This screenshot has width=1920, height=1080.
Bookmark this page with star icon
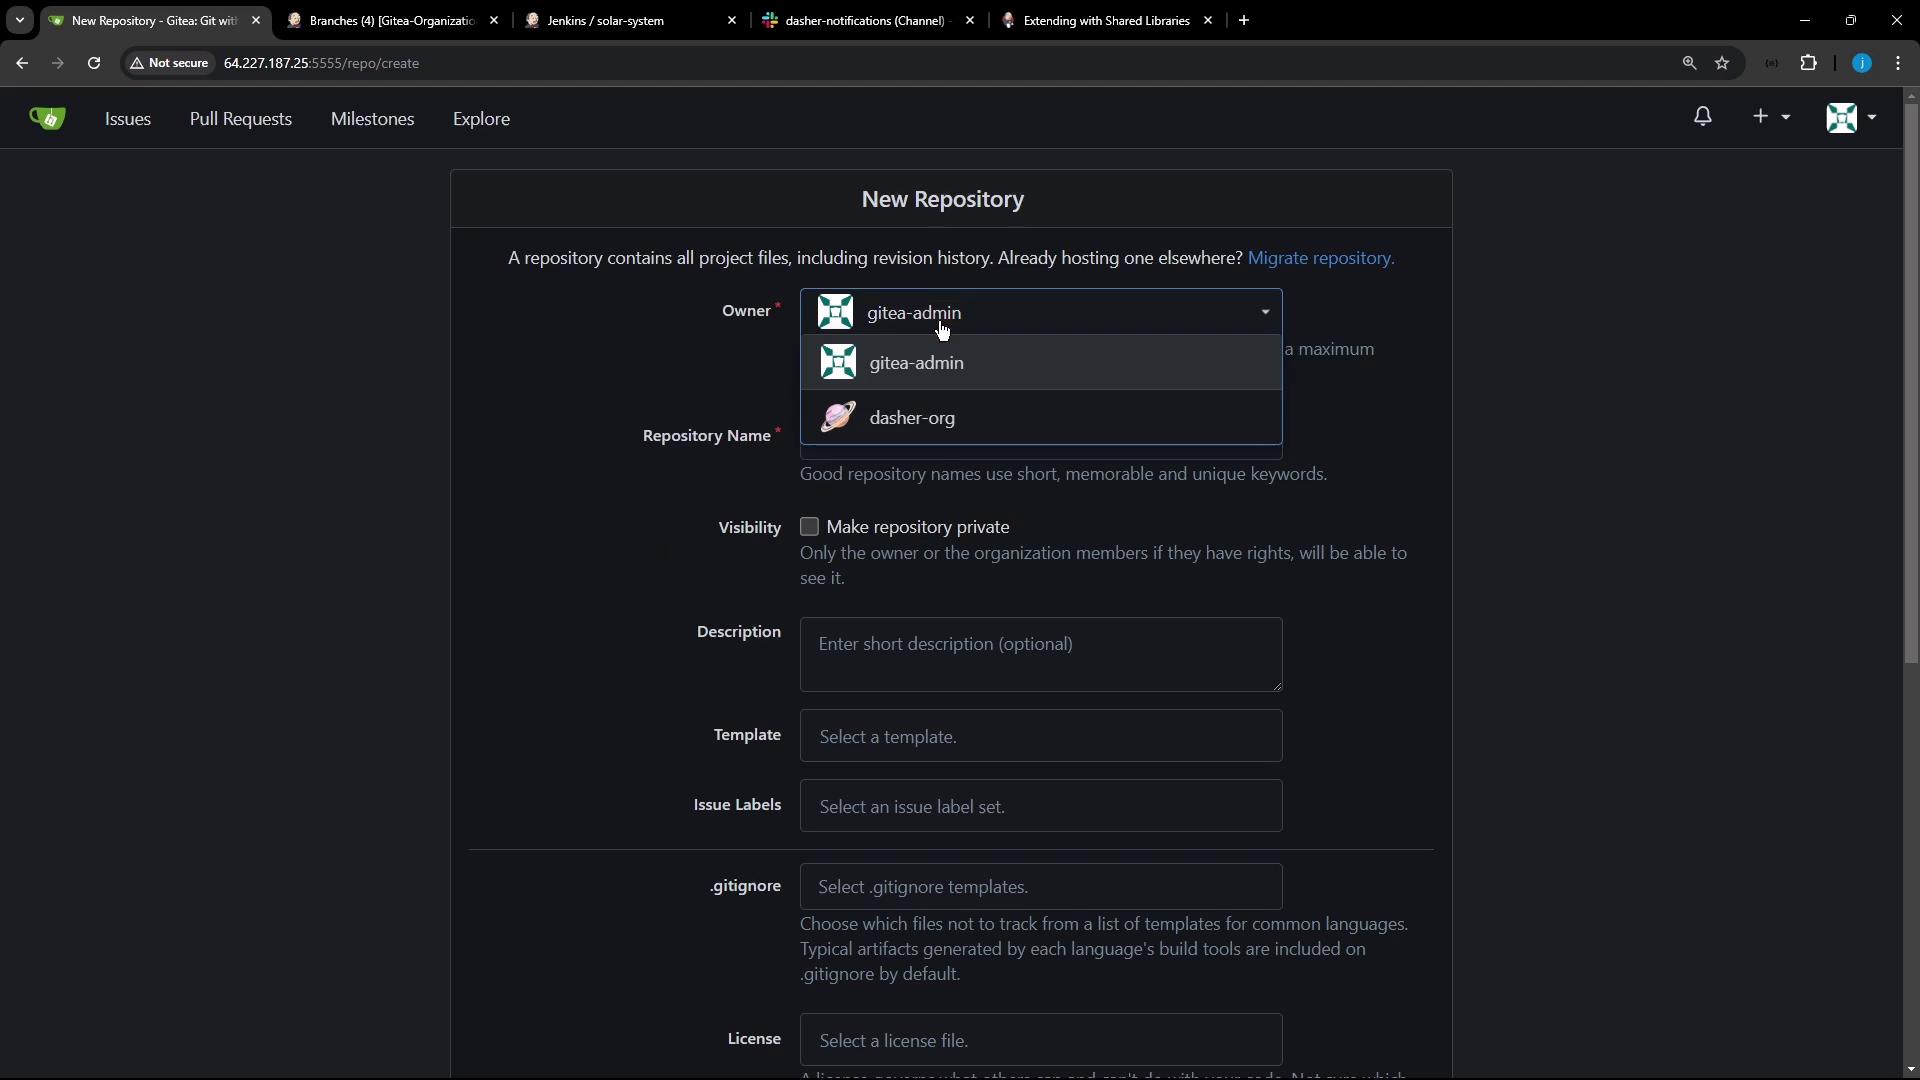(1722, 63)
